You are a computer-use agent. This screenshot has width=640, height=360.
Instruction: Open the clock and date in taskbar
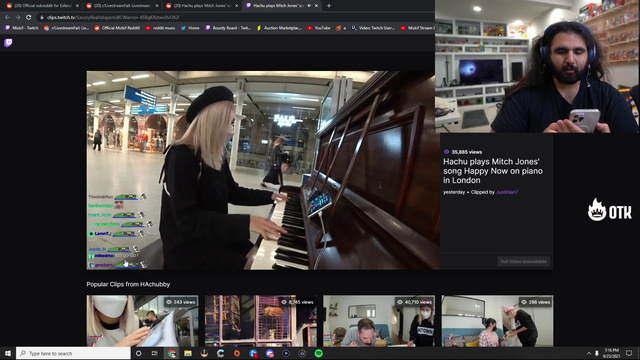611,353
